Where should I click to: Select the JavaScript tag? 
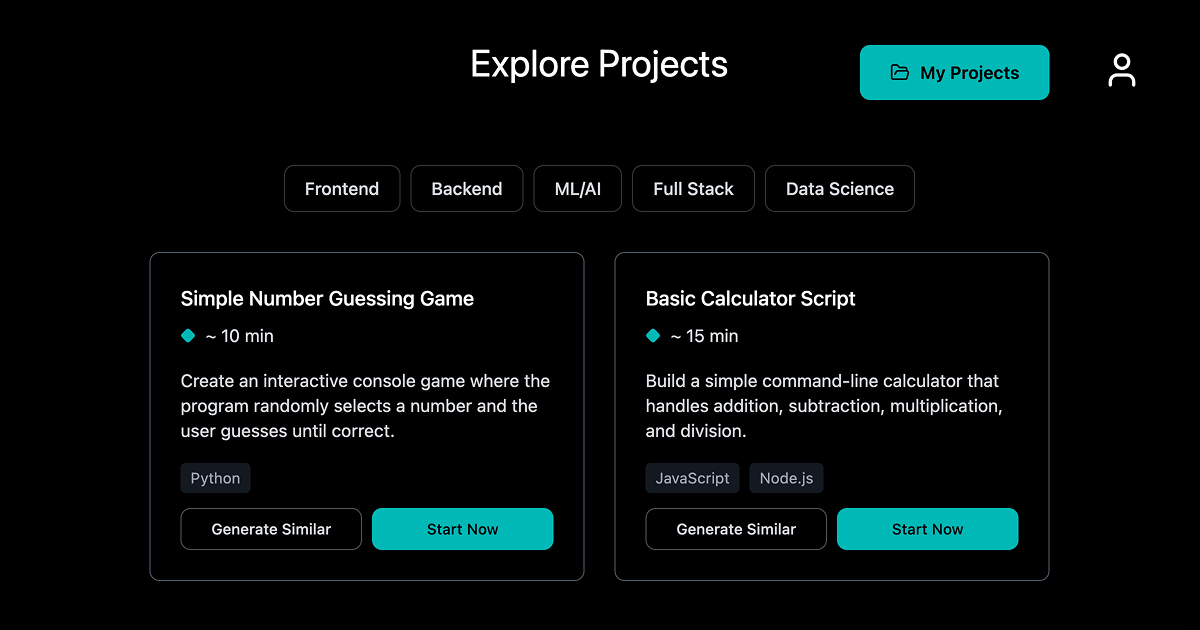[692, 477]
